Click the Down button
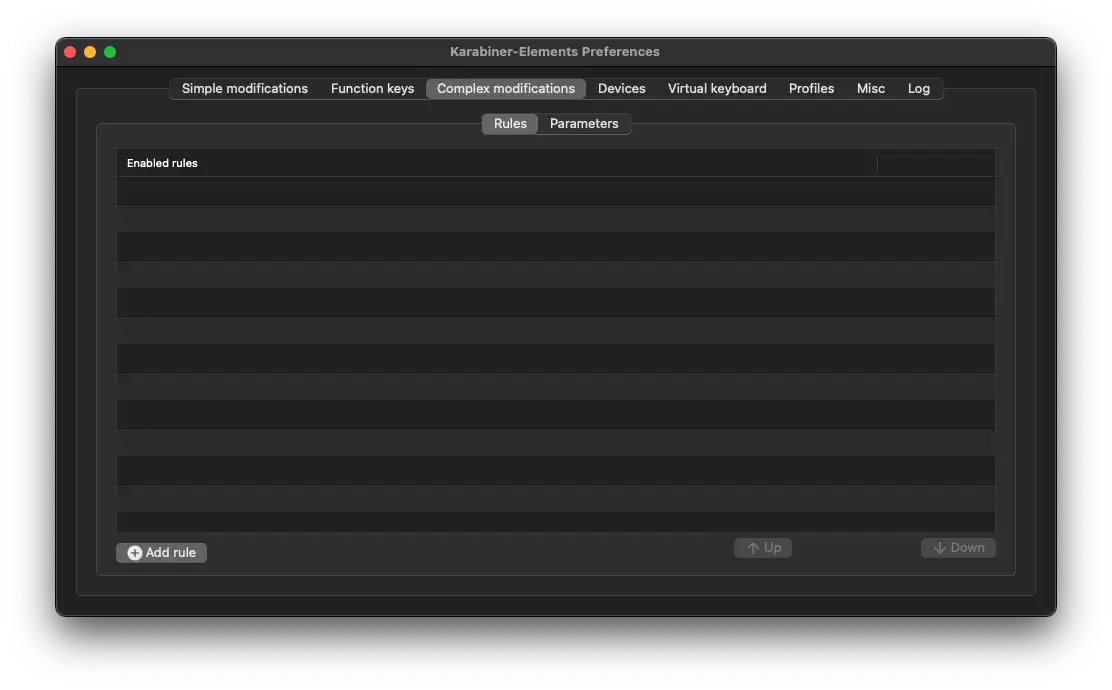 958,547
